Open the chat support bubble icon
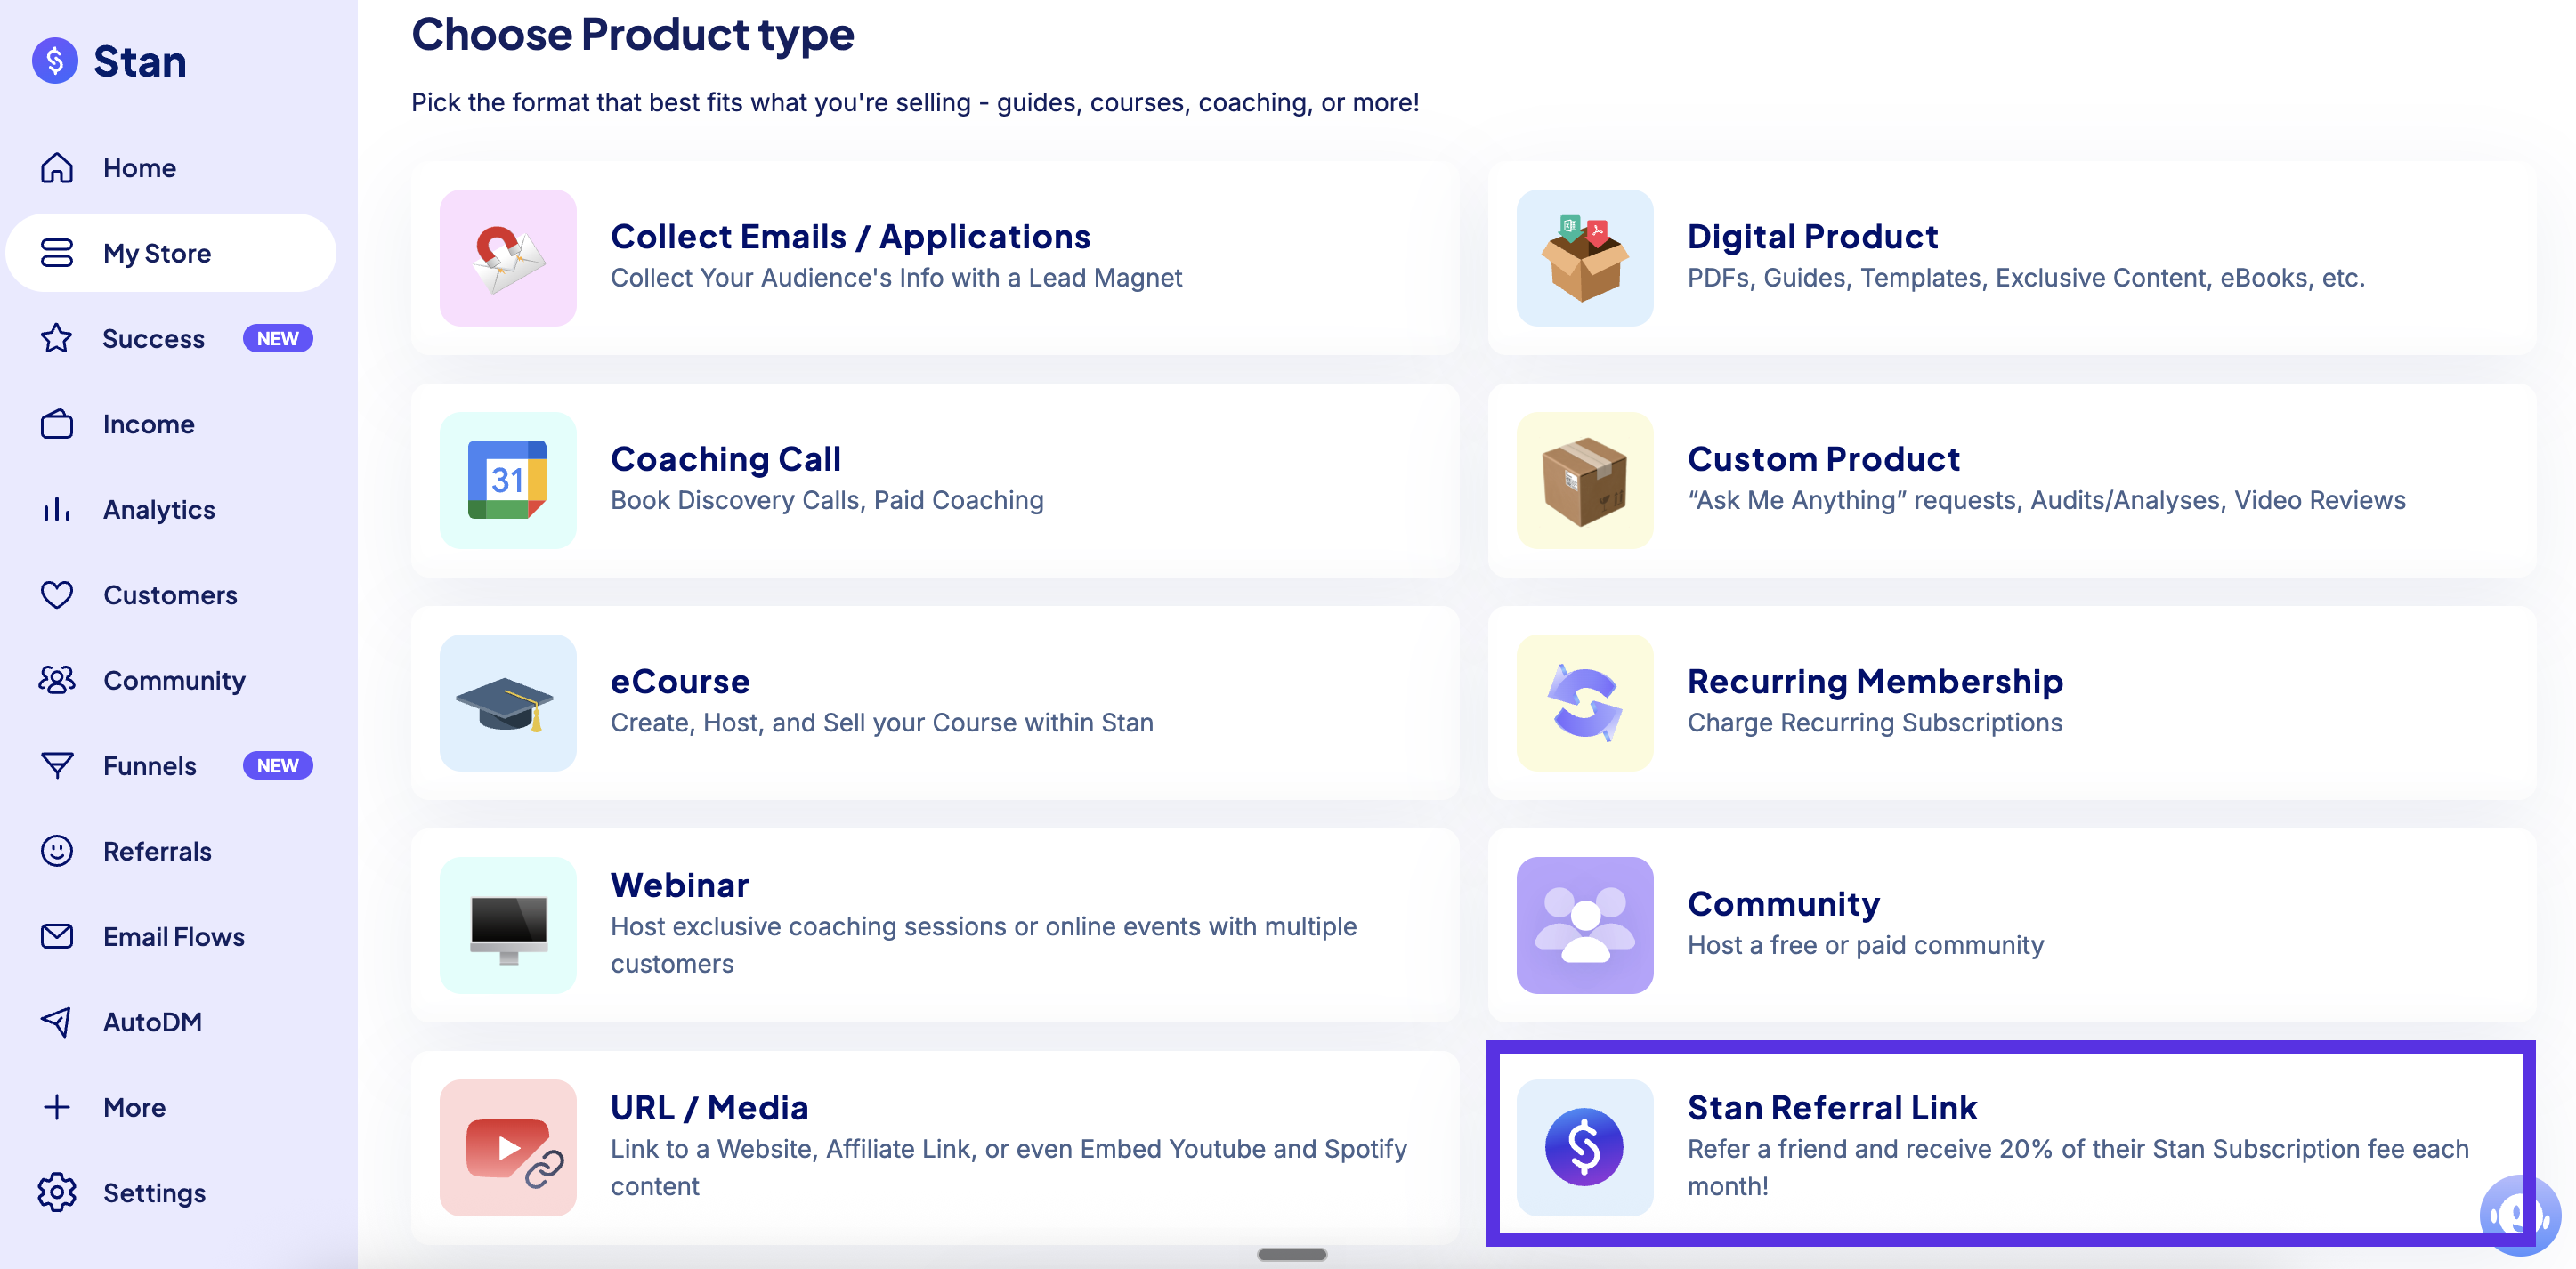This screenshot has height=1269, width=2576. [x=2520, y=1216]
